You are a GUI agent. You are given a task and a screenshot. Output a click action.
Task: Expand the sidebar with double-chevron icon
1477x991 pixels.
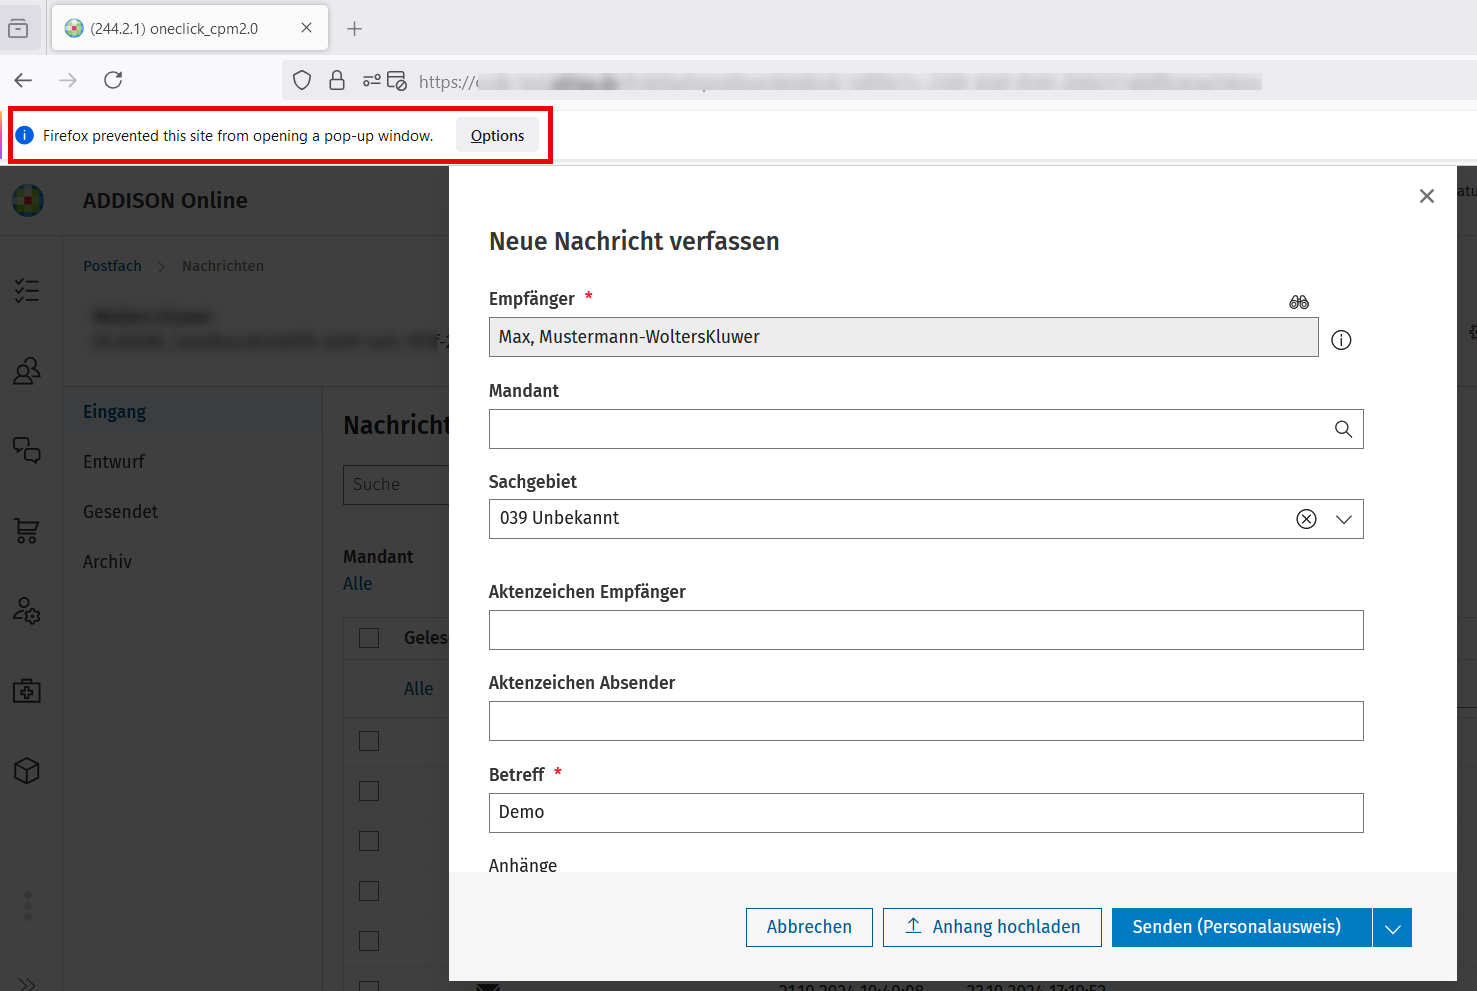[27, 984]
